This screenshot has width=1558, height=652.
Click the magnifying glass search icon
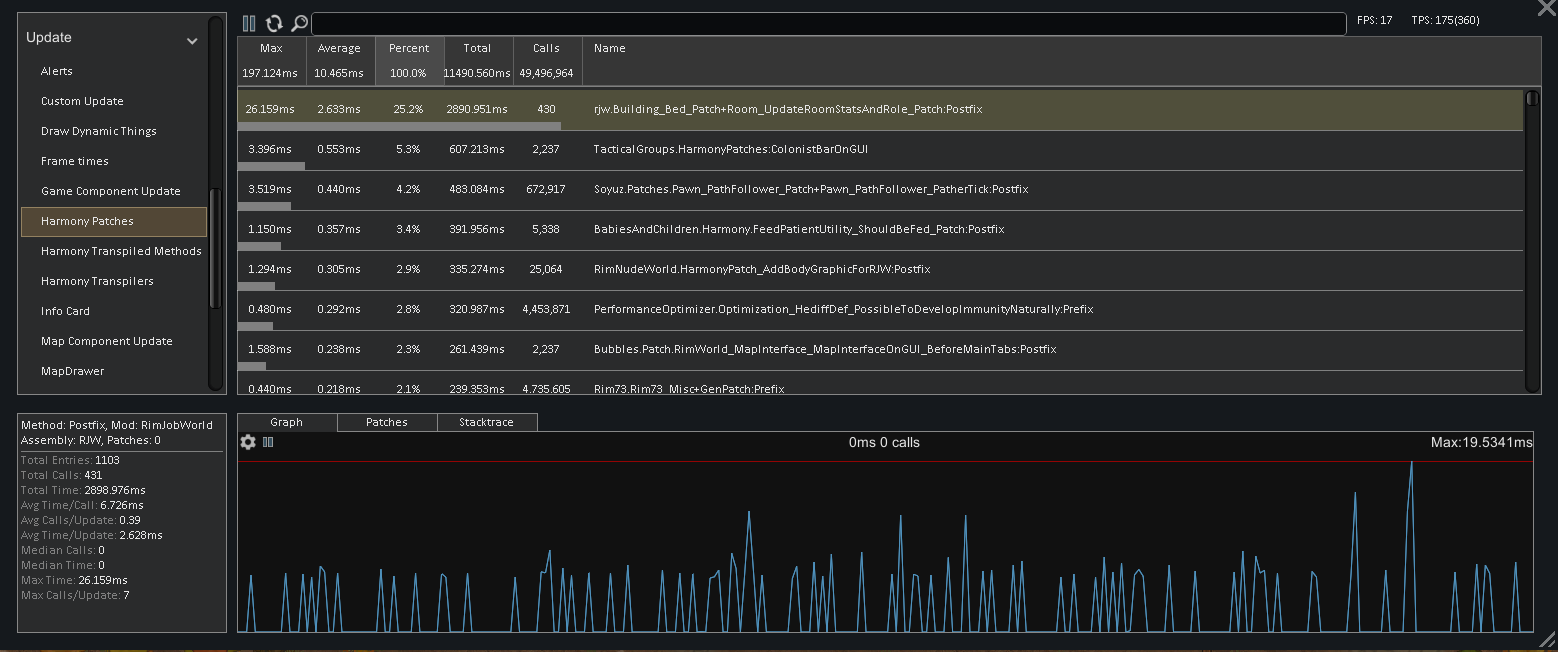tap(298, 23)
